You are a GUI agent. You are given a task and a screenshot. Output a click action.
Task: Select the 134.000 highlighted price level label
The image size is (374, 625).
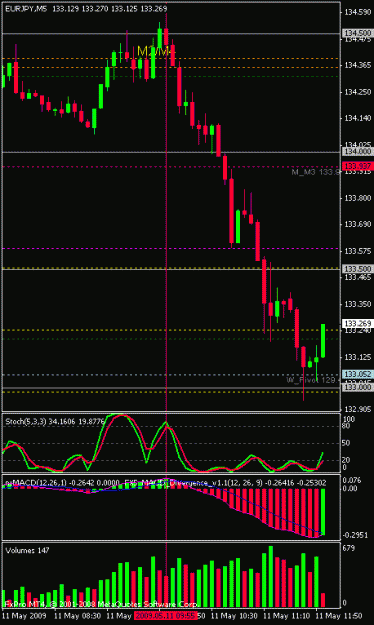coord(358,151)
